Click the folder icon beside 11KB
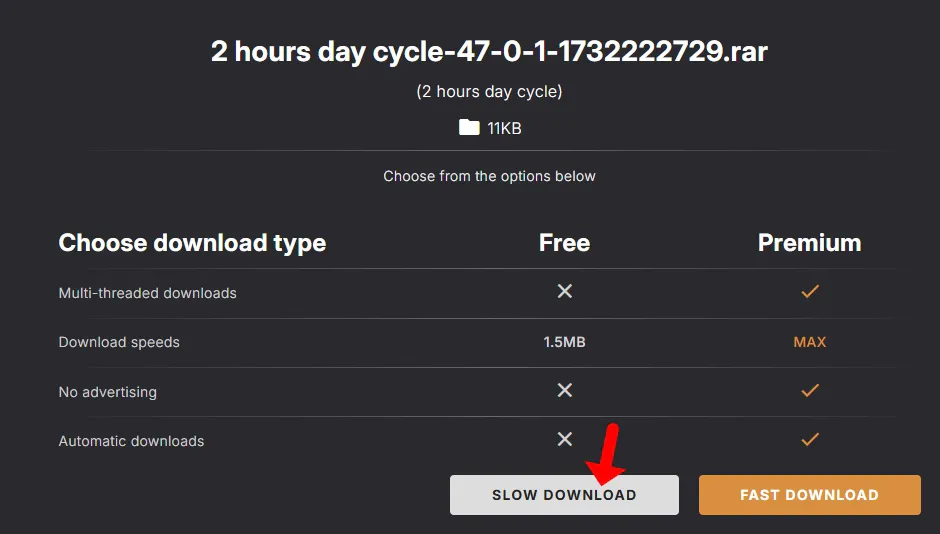The height and width of the screenshot is (534, 940). tap(469, 127)
